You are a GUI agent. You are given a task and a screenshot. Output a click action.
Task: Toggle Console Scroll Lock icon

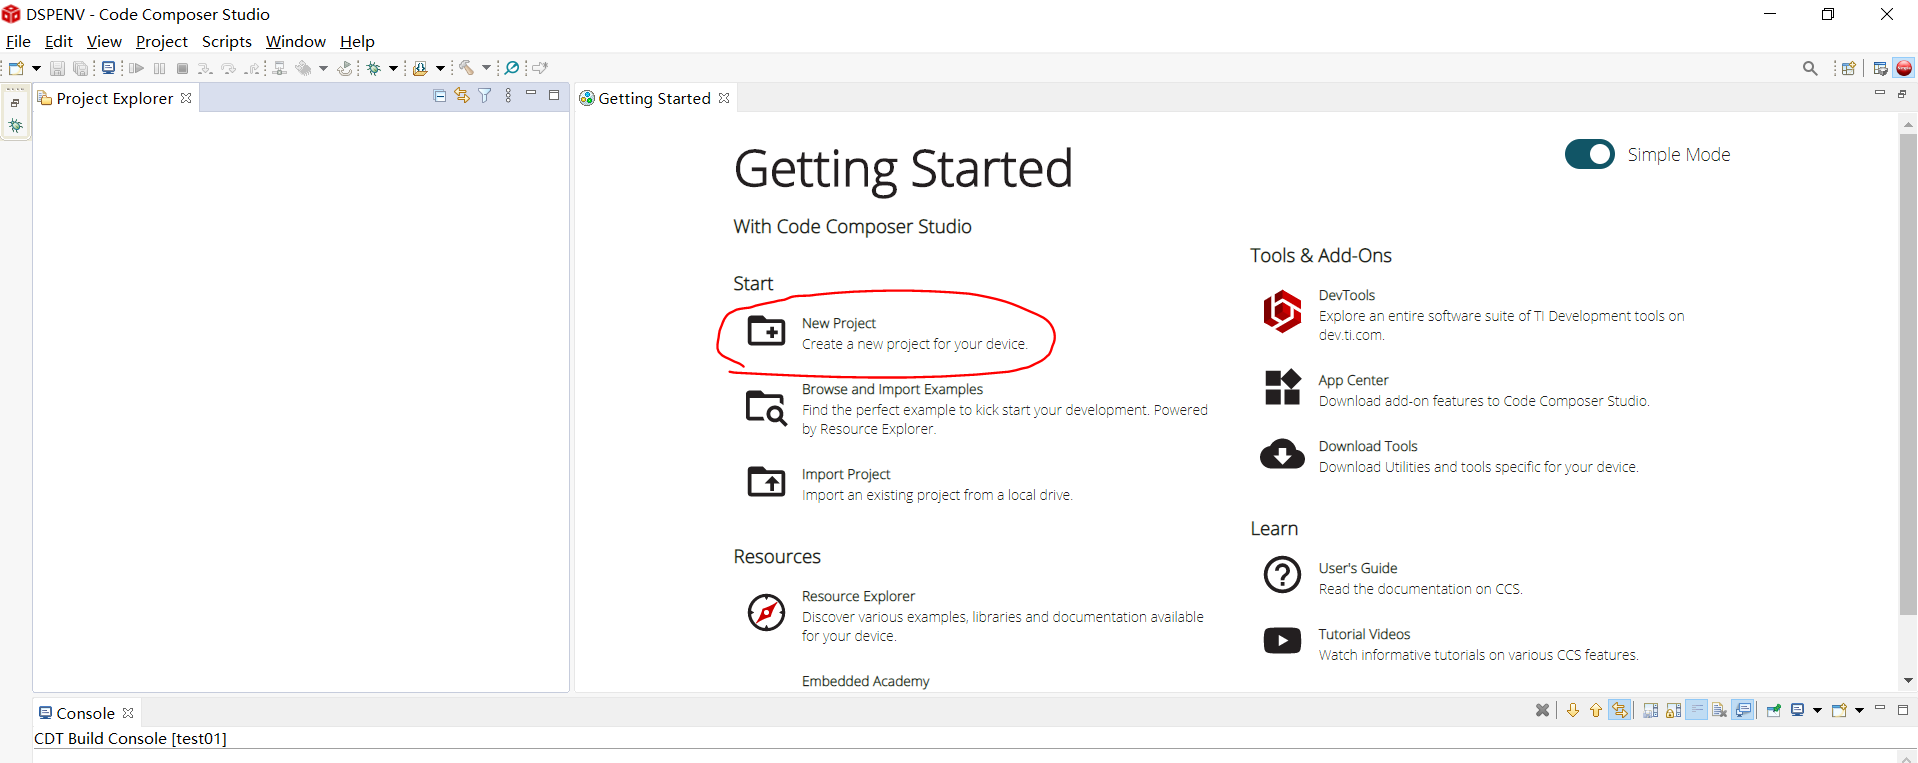(1673, 710)
